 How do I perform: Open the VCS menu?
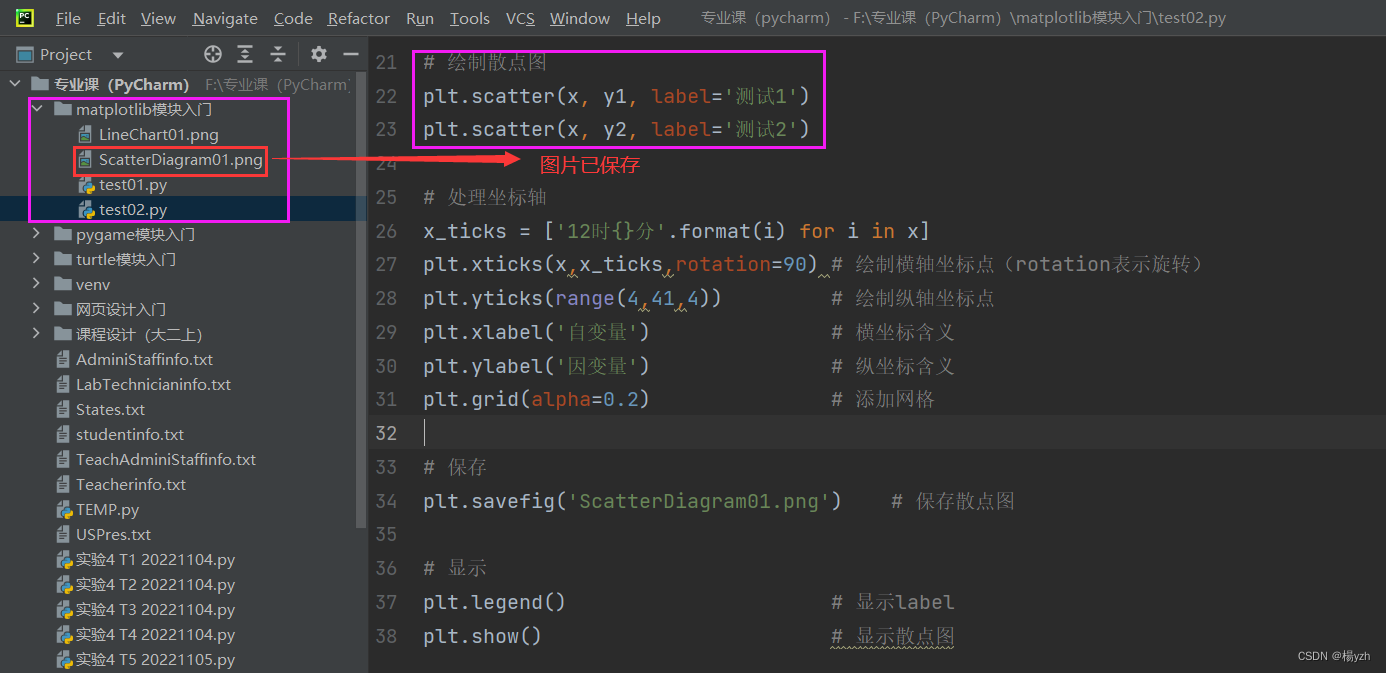click(x=523, y=17)
